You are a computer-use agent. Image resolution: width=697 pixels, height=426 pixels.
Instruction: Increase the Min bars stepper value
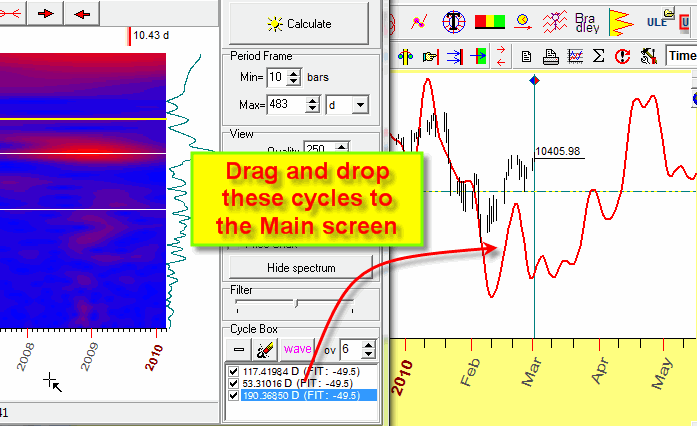pos(293,73)
